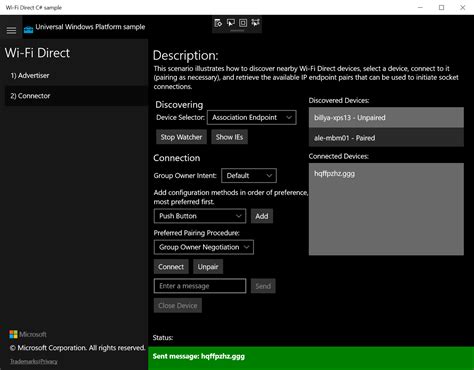The width and height of the screenshot is (474, 370).
Task: Toggle display layout adorners debug icon
Action: (x=243, y=23)
